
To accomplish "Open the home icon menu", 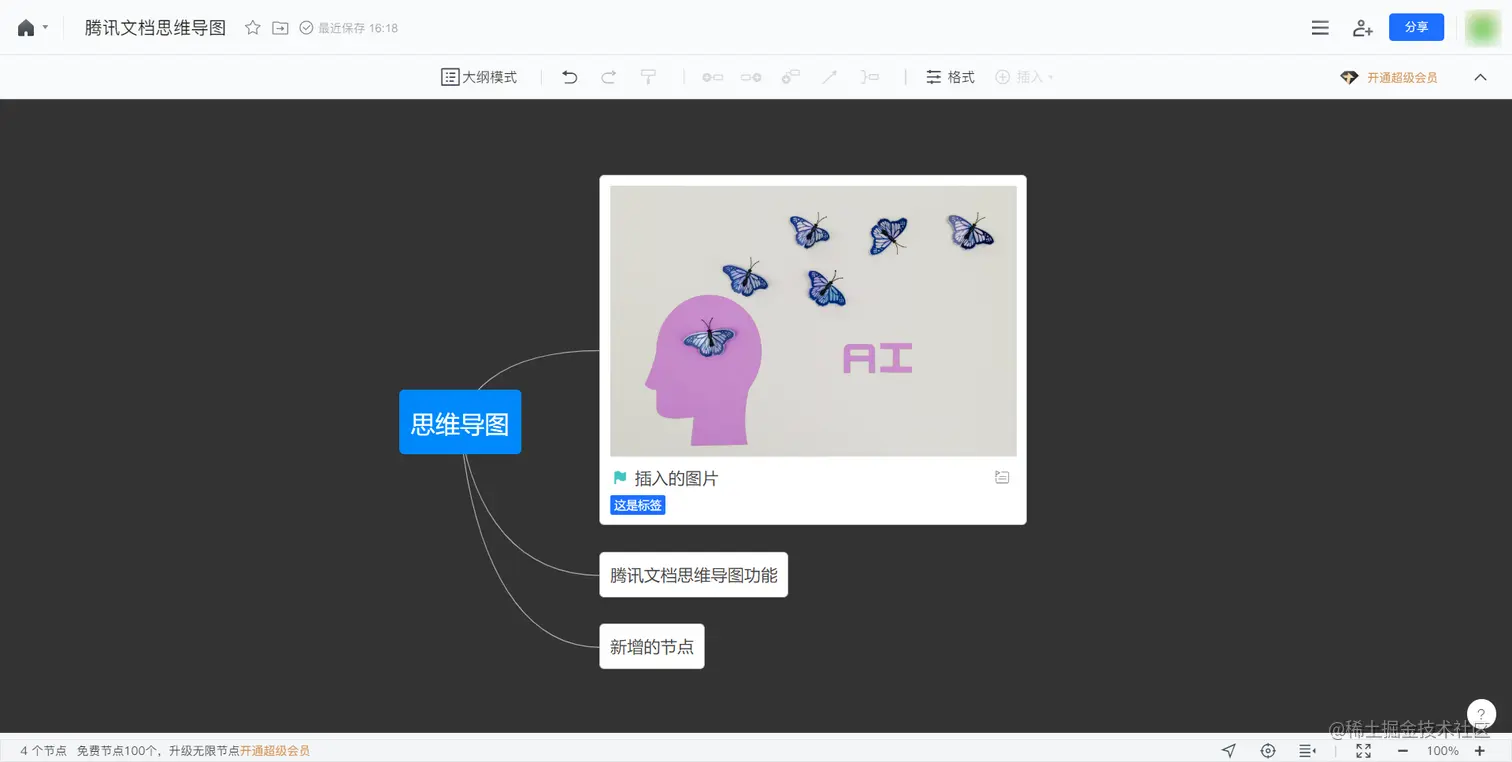I will coord(32,28).
